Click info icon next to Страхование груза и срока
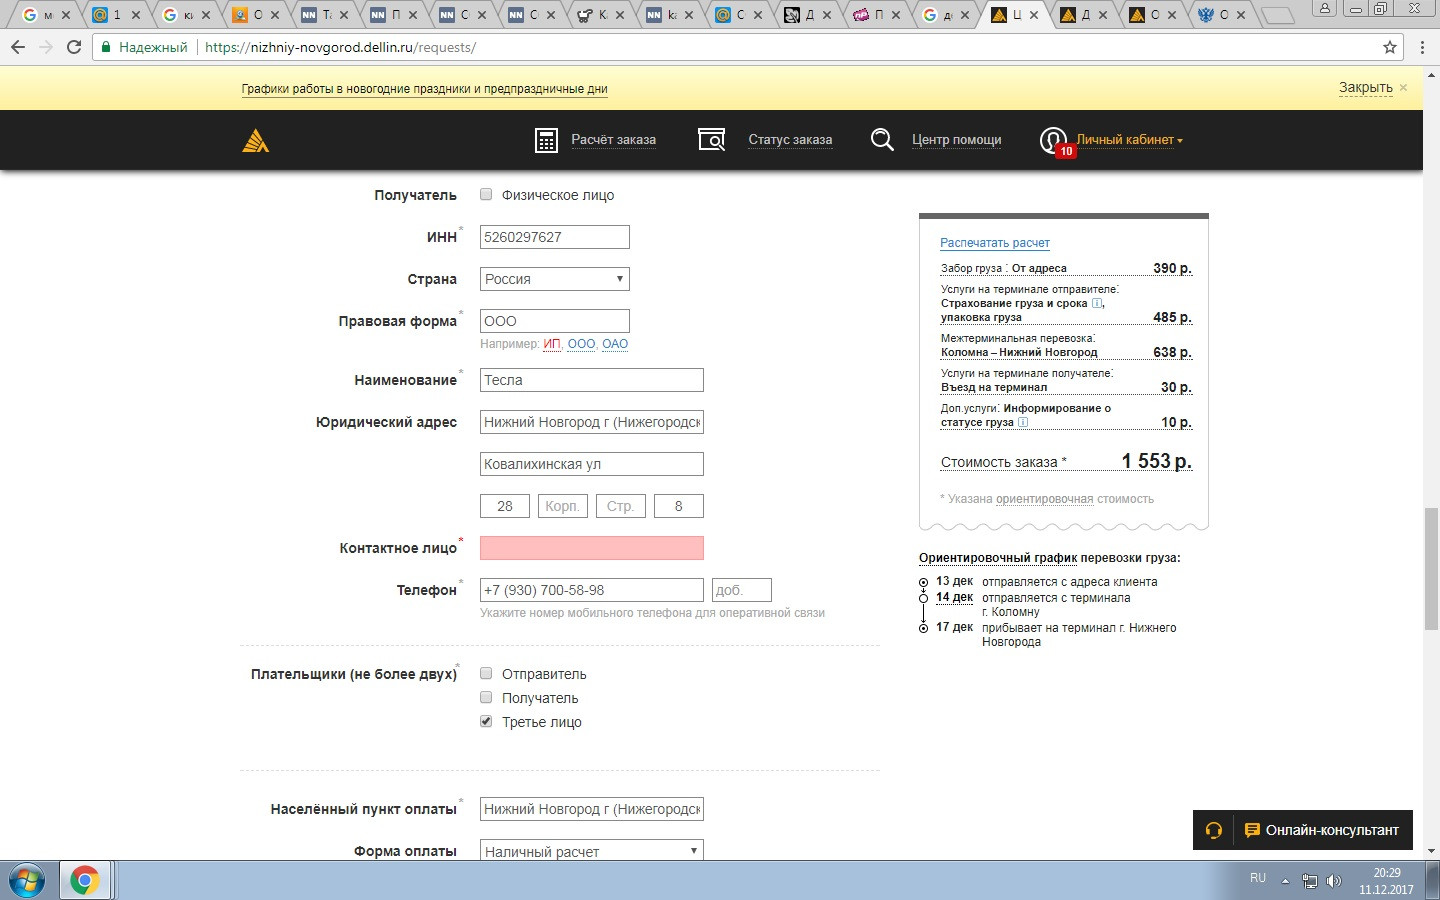The height and width of the screenshot is (900, 1440). pyautogui.click(x=1097, y=303)
